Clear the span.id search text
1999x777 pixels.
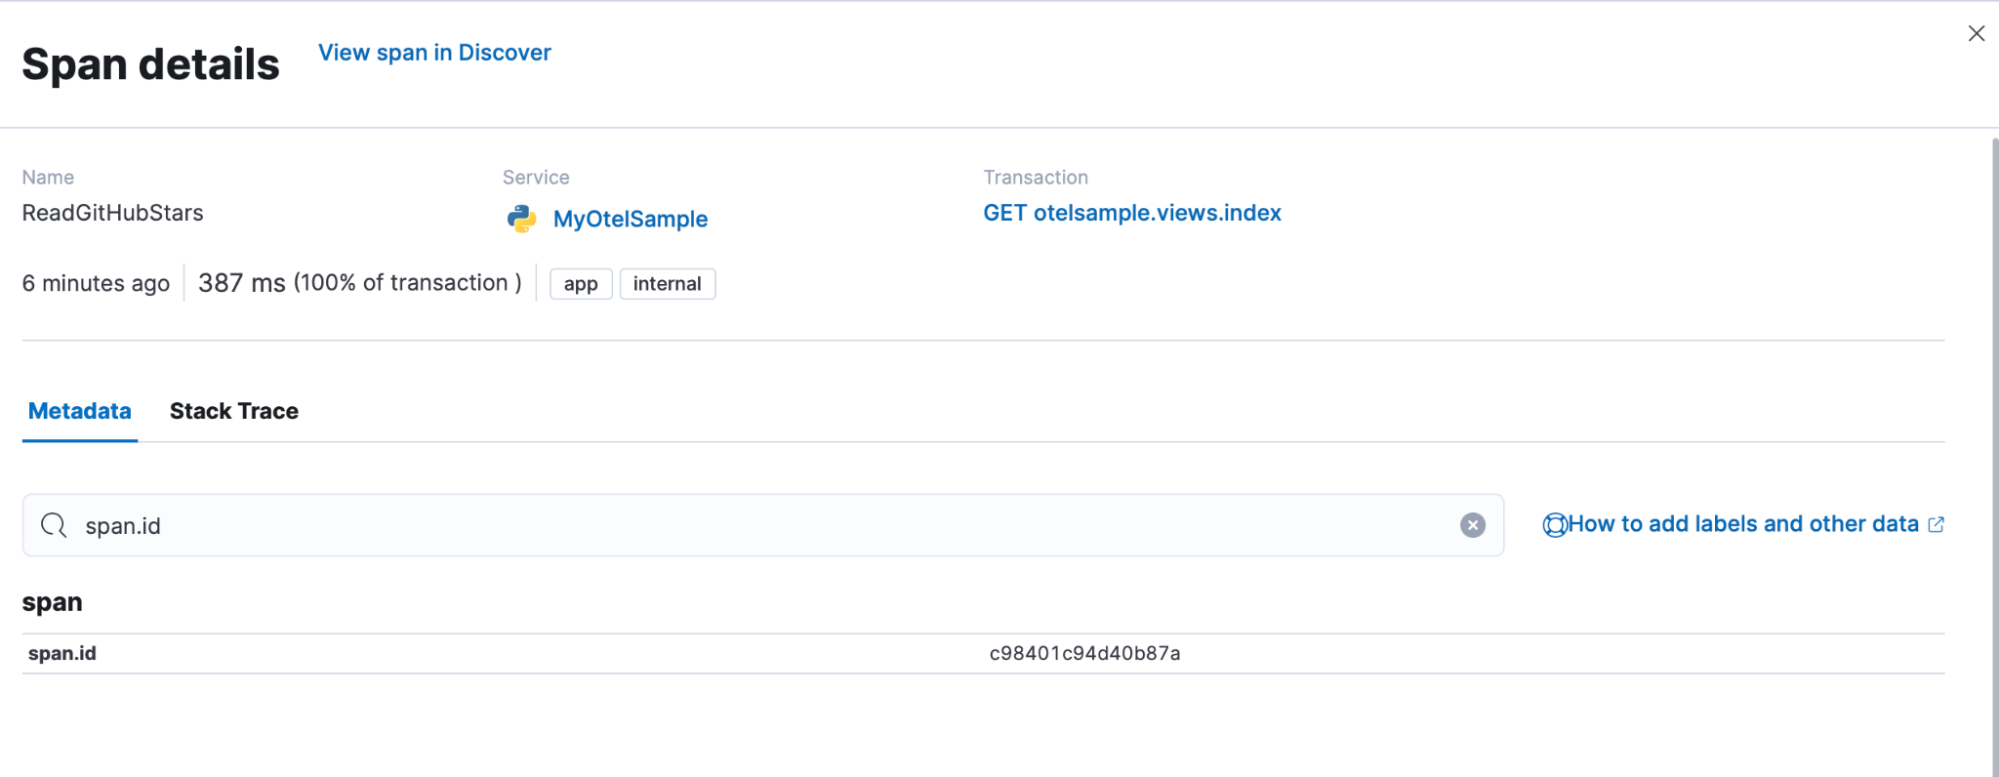pyautogui.click(x=1472, y=525)
